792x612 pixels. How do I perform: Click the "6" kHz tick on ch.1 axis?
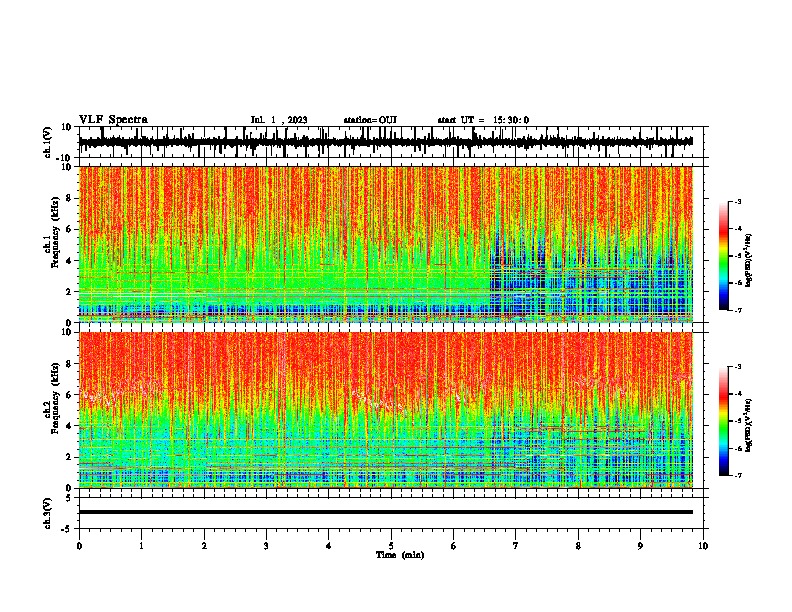tap(69, 230)
